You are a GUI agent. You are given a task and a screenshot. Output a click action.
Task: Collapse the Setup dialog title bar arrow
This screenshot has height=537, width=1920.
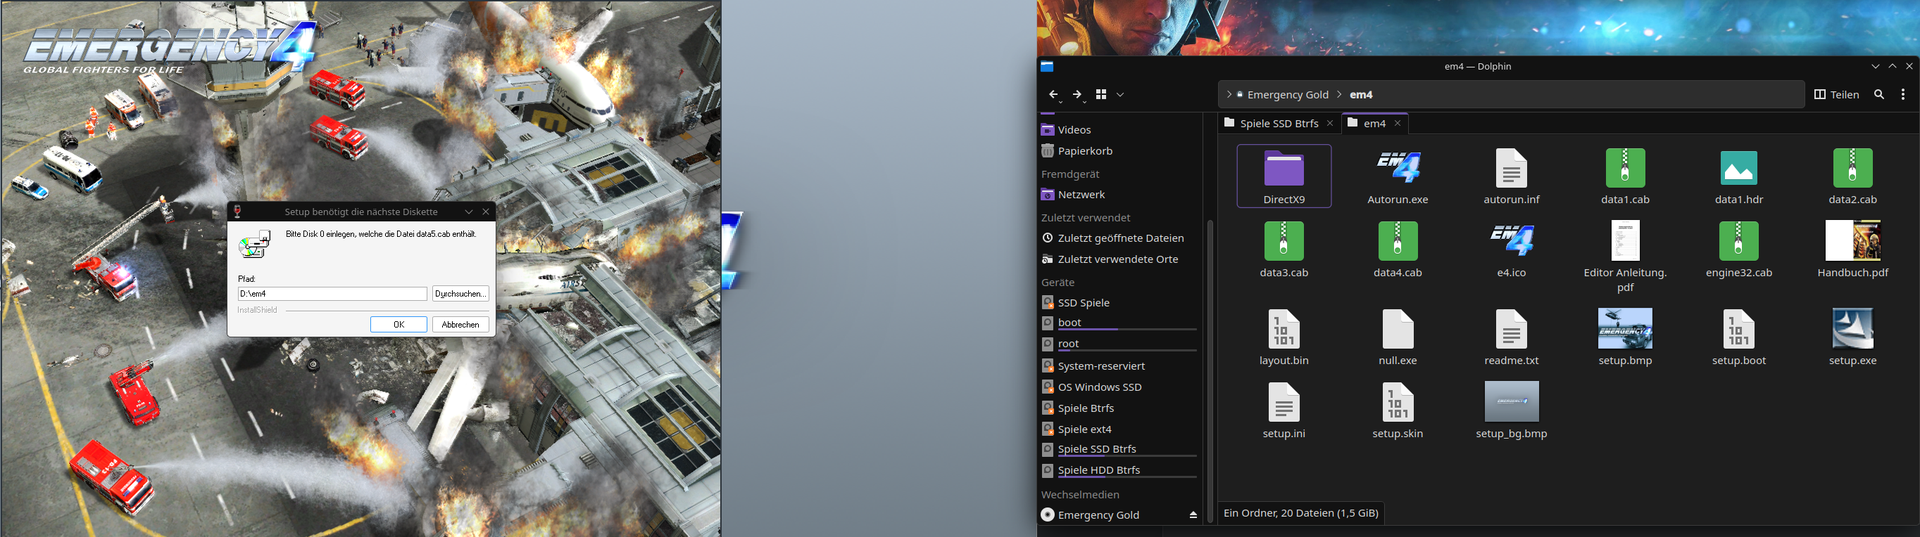coord(469,212)
